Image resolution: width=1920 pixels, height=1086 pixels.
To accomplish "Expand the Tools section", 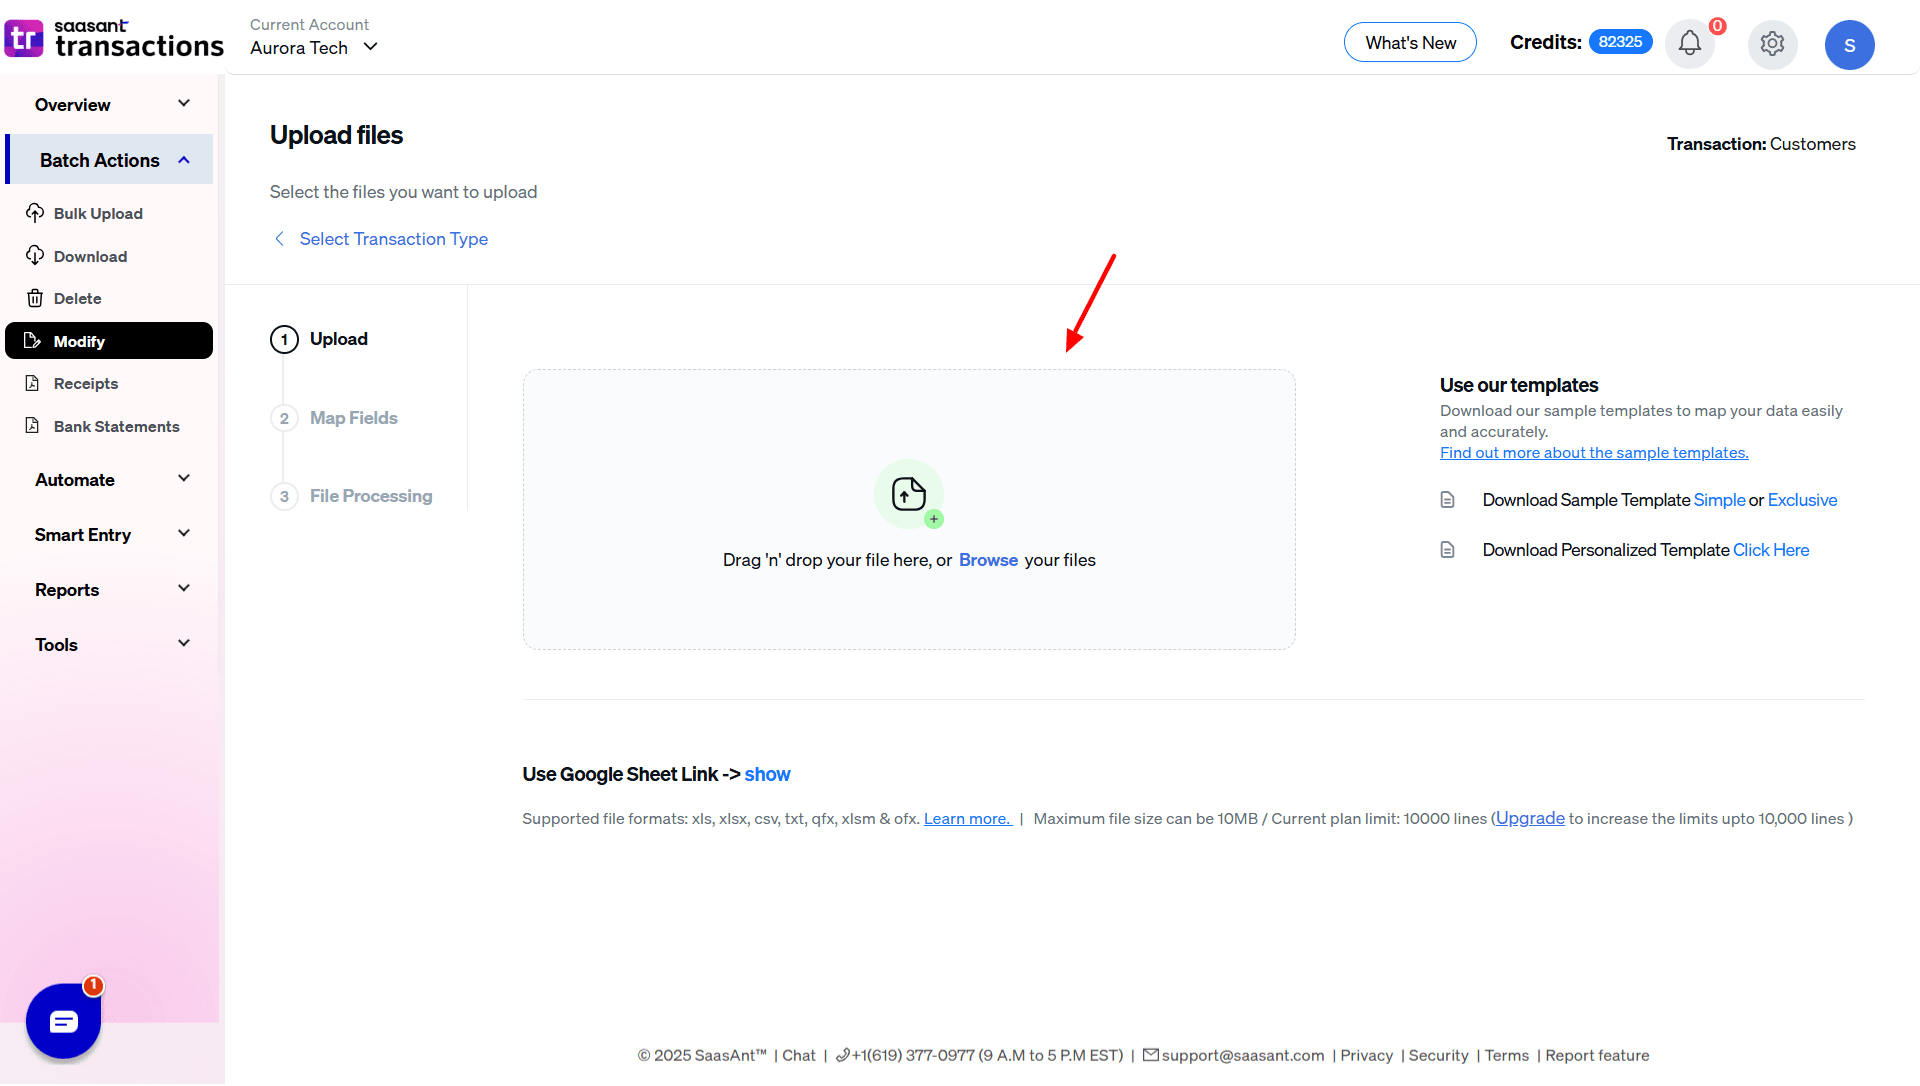I will click(110, 644).
